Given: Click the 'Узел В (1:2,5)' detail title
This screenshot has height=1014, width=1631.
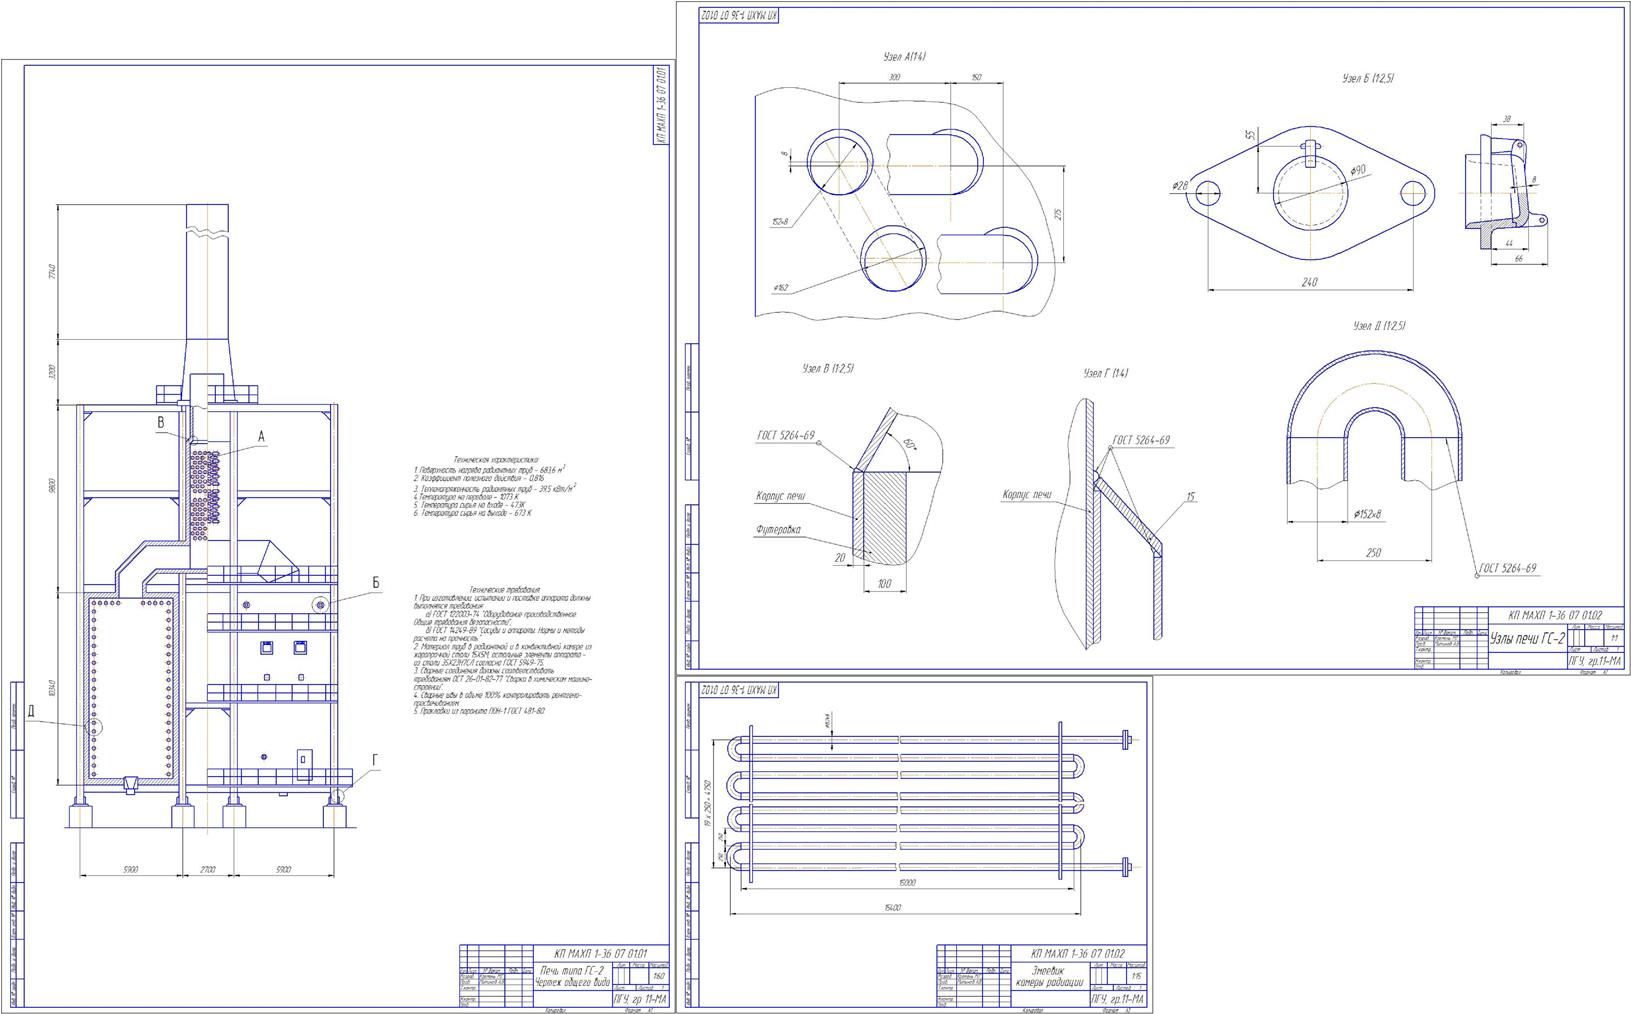Looking at the screenshot, I should (x=827, y=369).
